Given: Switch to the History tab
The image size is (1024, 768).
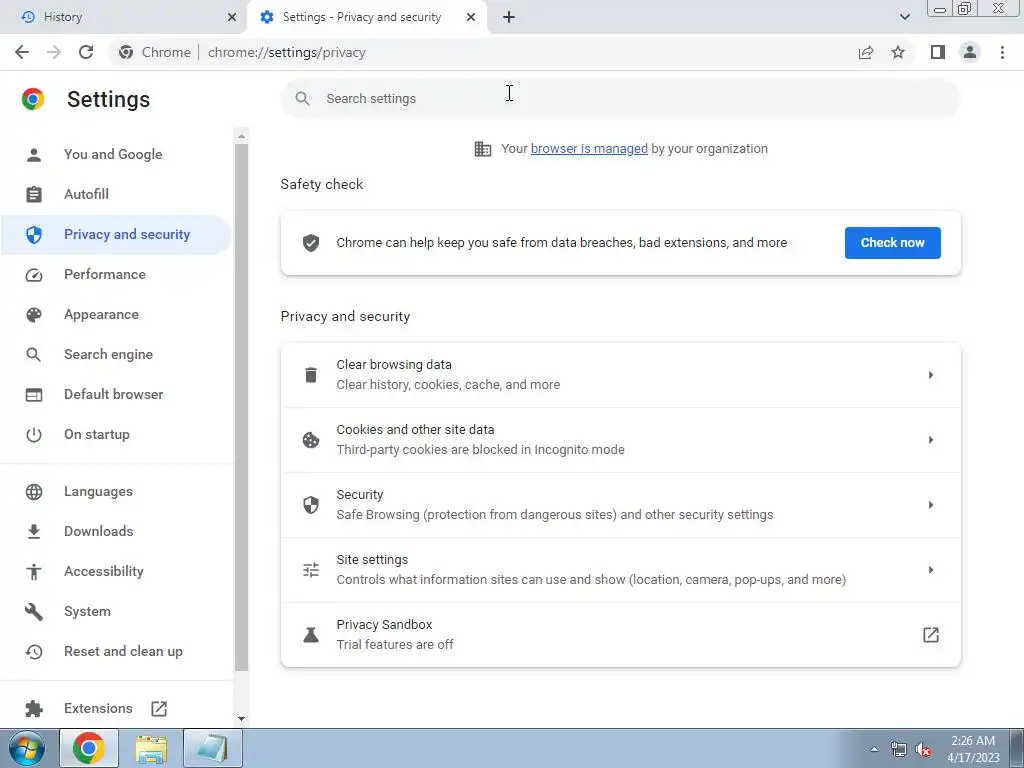Looking at the screenshot, I should coord(123,17).
